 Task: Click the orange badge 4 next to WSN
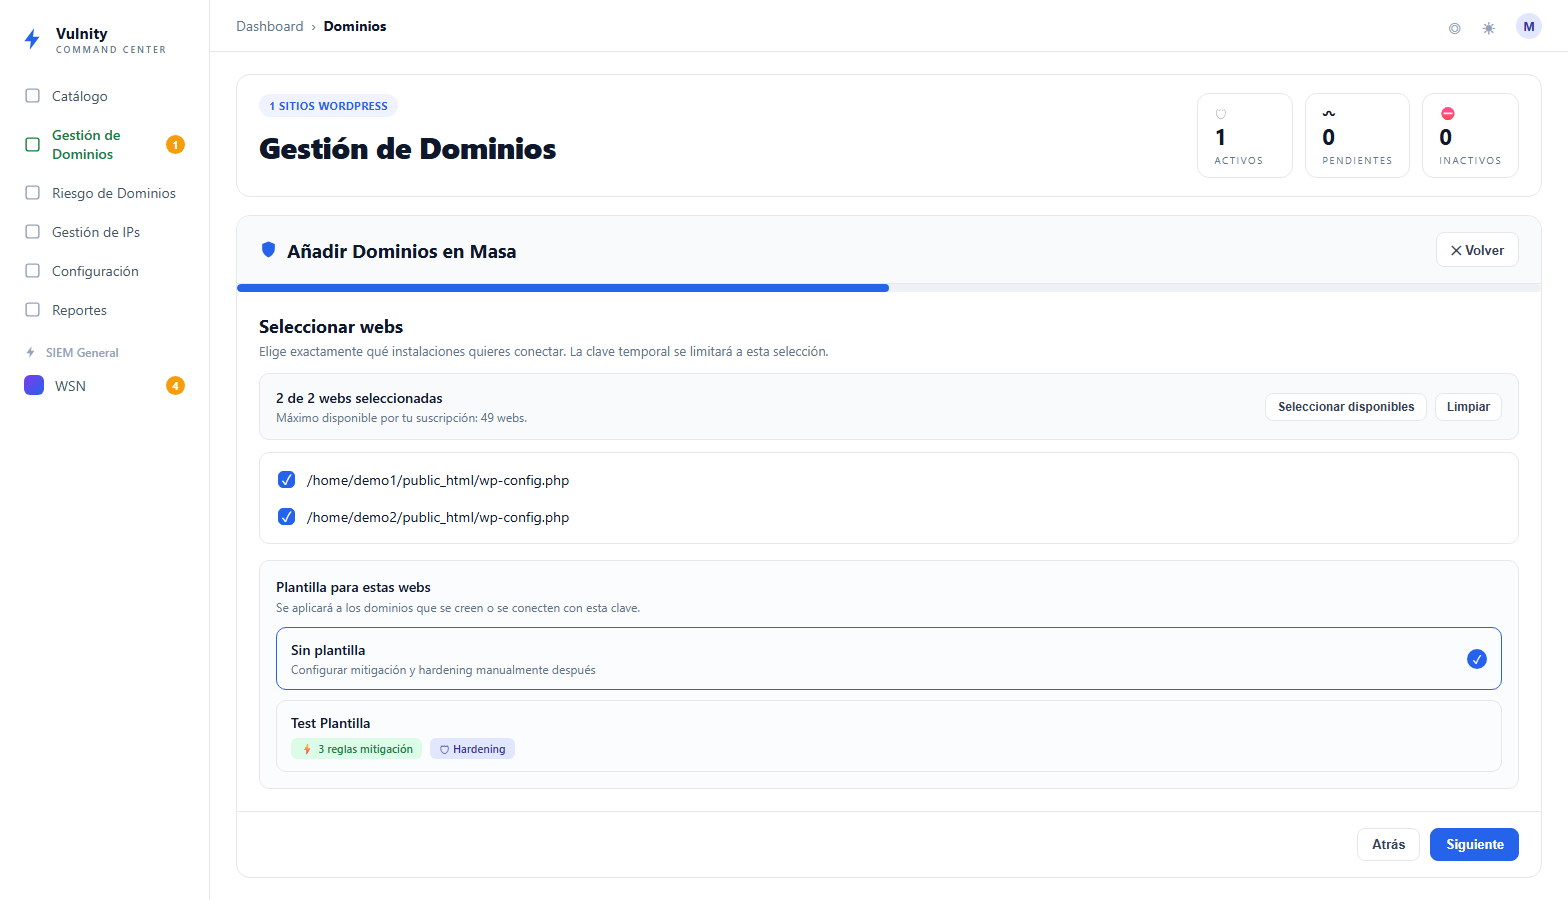point(175,386)
